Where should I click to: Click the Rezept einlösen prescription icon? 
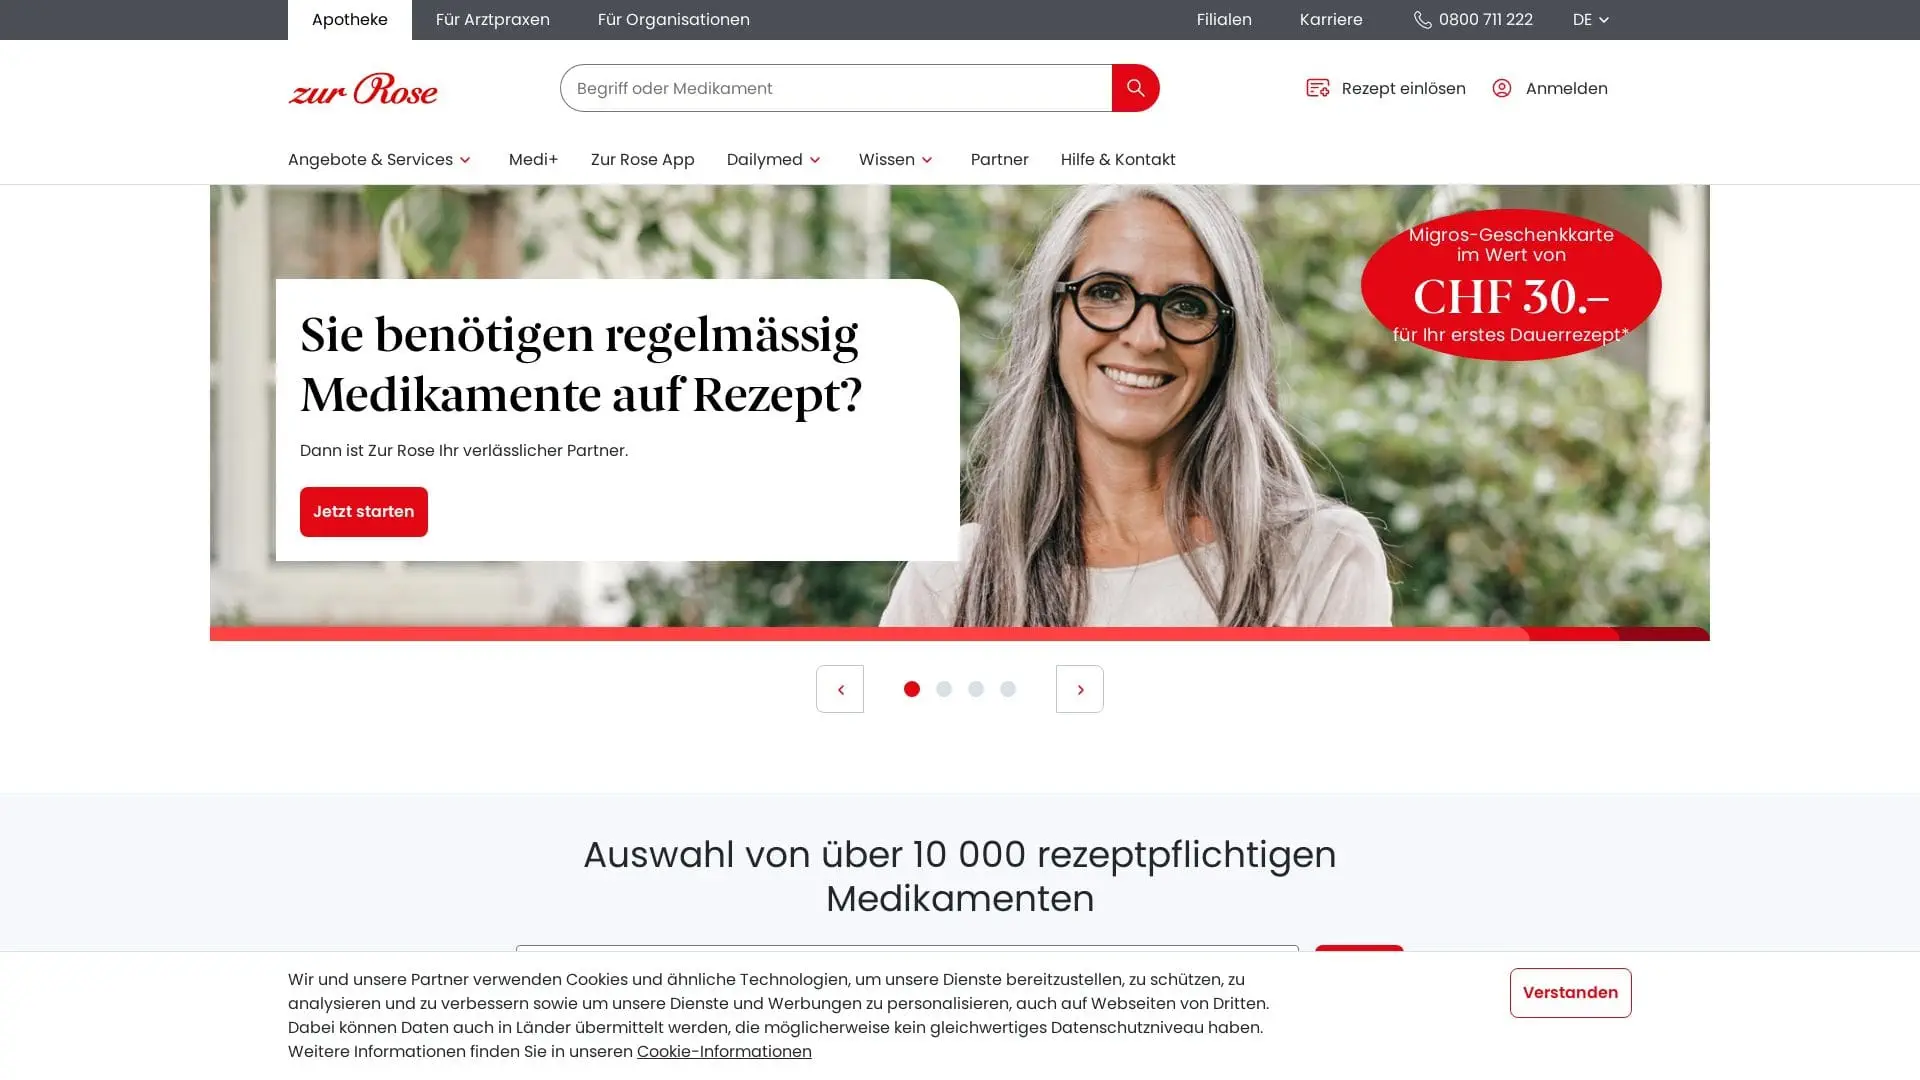1317,88
